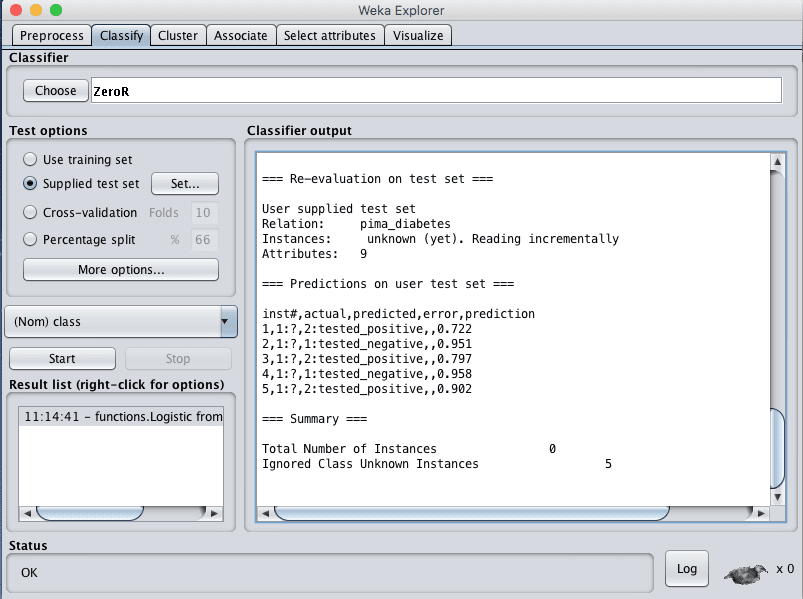Click result list scroll left arrow
The height and width of the screenshot is (599, 803).
click(27, 513)
